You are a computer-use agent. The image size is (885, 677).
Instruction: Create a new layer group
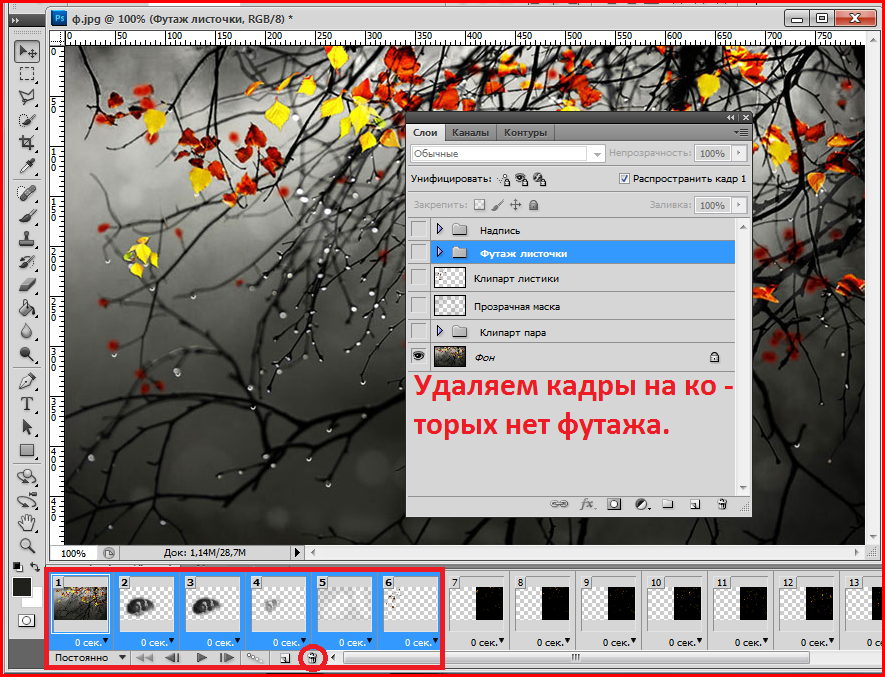point(668,504)
